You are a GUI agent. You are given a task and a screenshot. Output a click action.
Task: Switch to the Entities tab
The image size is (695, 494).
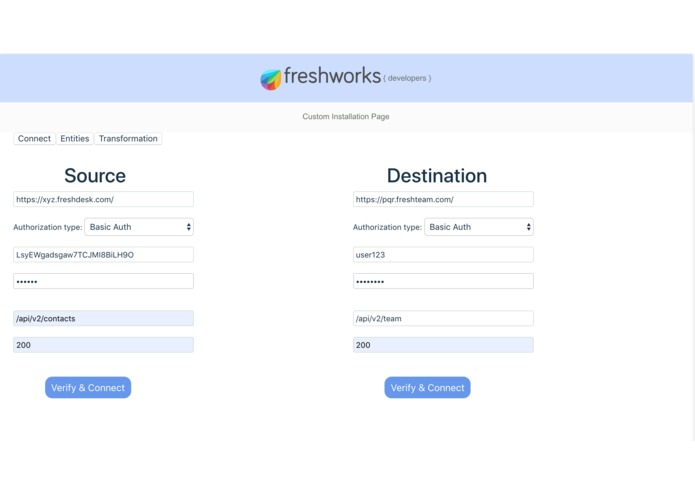[74, 139]
